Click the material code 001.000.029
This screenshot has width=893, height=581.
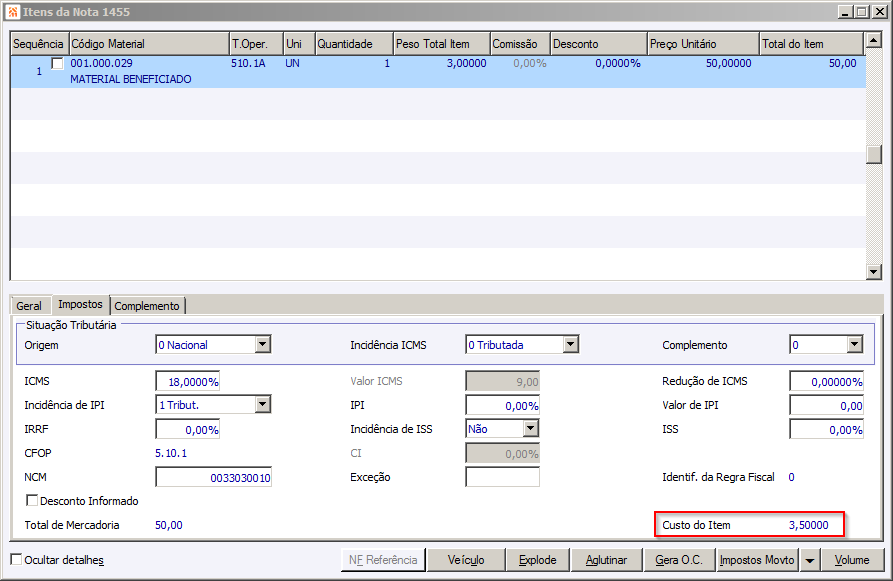[x=101, y=63]
